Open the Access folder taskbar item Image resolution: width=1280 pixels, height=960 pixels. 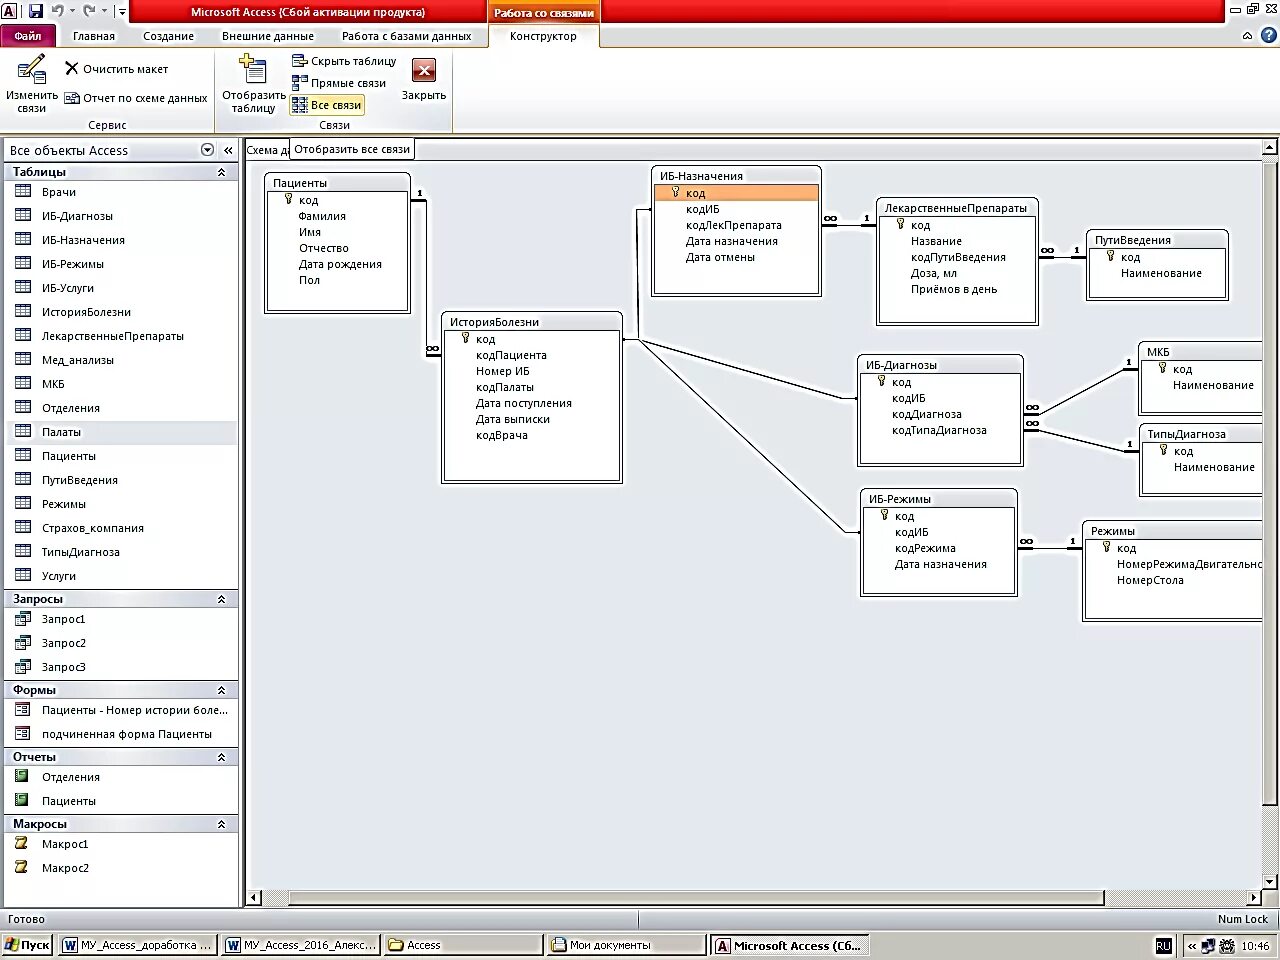(464, 945)
